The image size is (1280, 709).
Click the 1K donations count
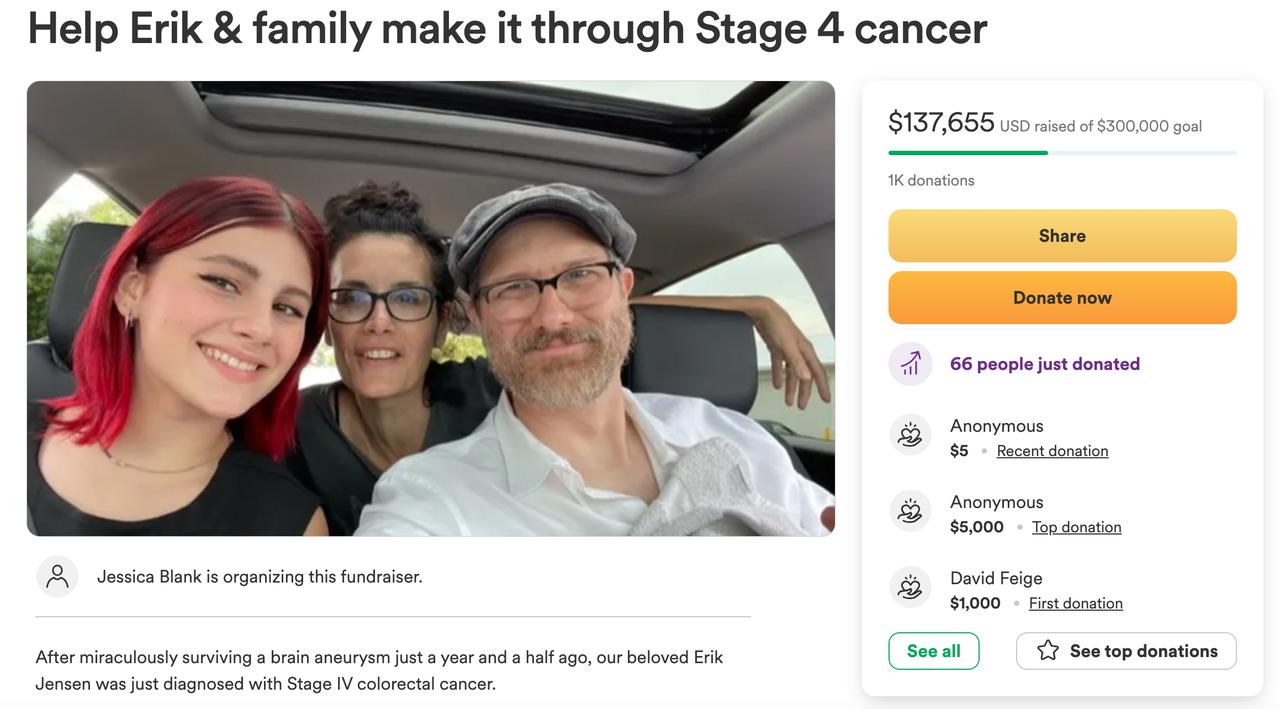coord(931,180)
